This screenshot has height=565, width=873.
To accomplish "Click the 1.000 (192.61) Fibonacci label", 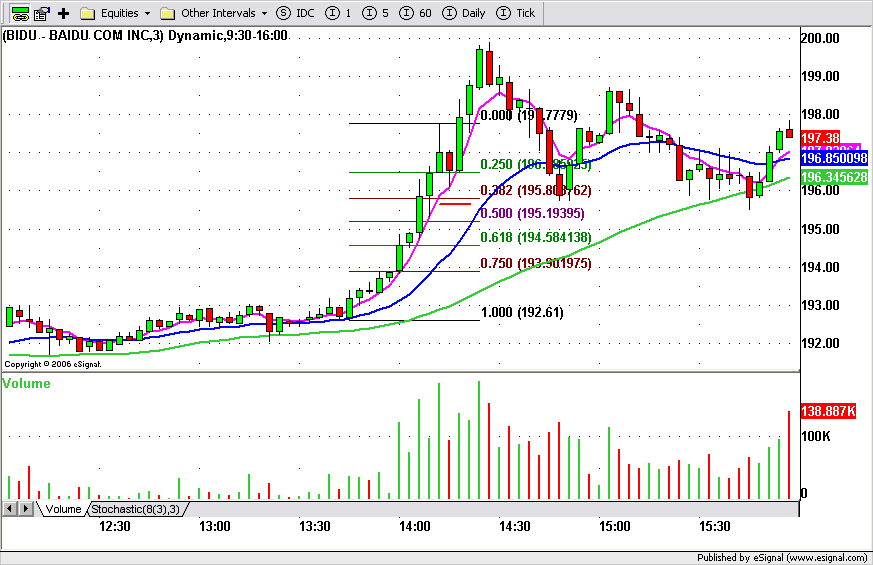I will tap(522, 312).
